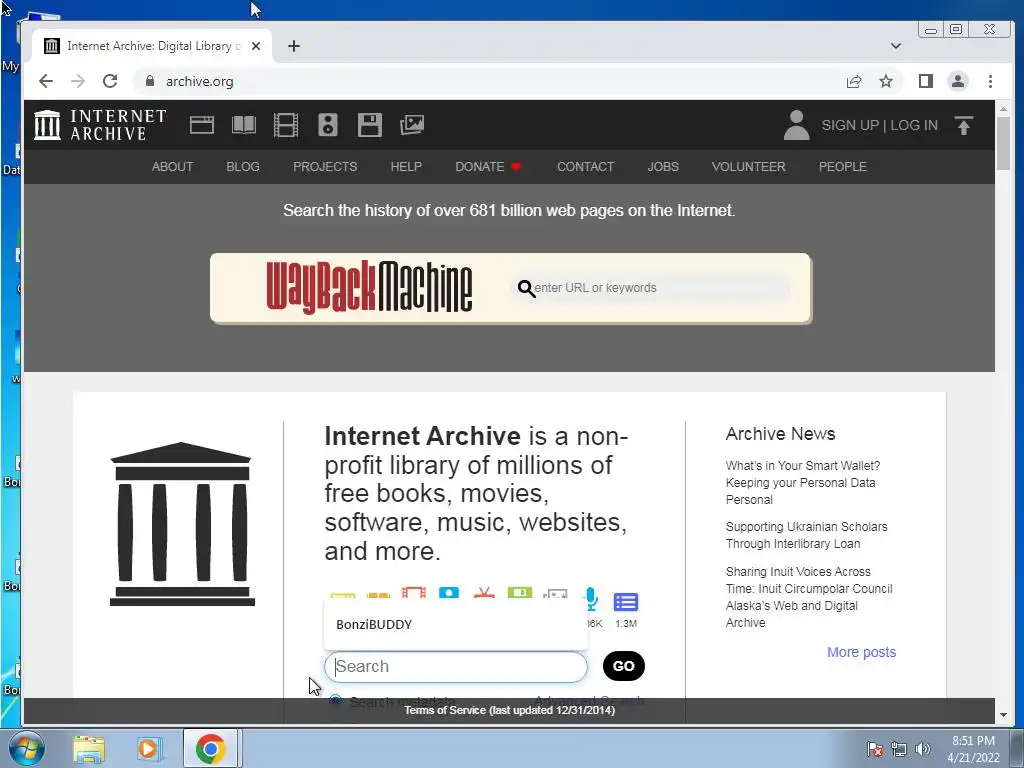This screenshot has width=1024, height=768.
Task: Open the Audio speaker icon
Action: (328, 125)
